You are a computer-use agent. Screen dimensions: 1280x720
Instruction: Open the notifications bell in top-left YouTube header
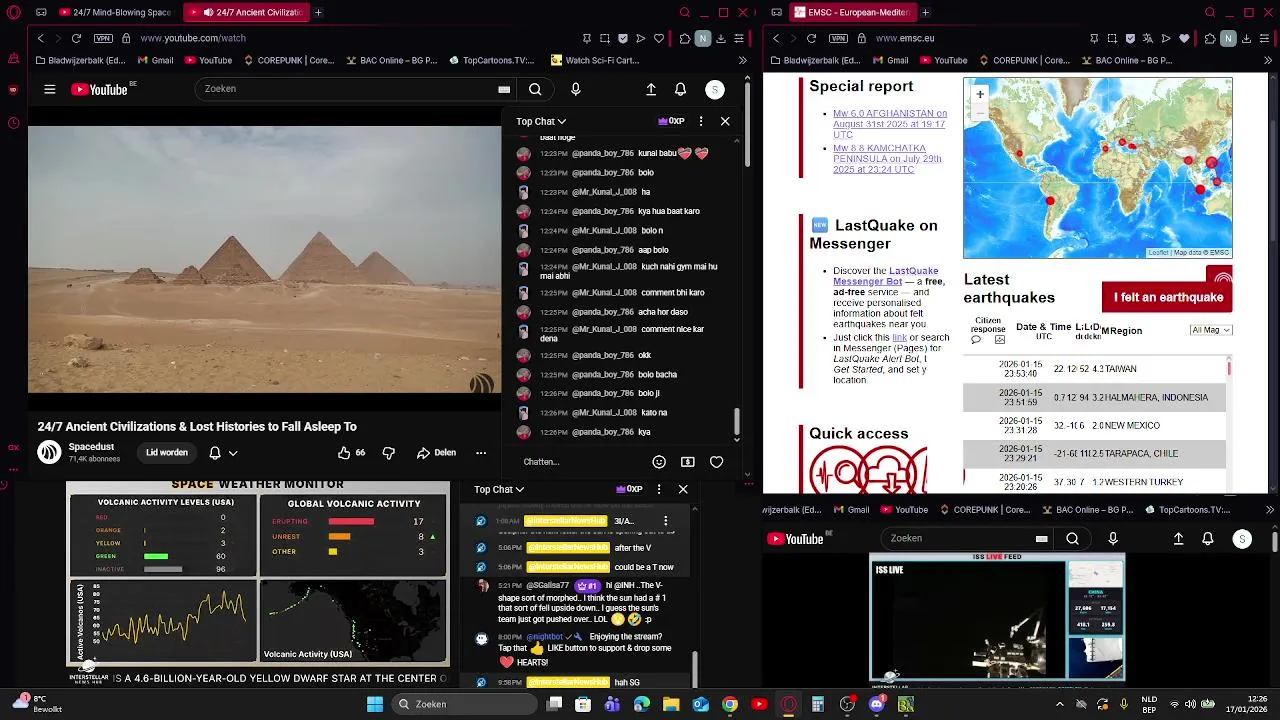point(680,89)
